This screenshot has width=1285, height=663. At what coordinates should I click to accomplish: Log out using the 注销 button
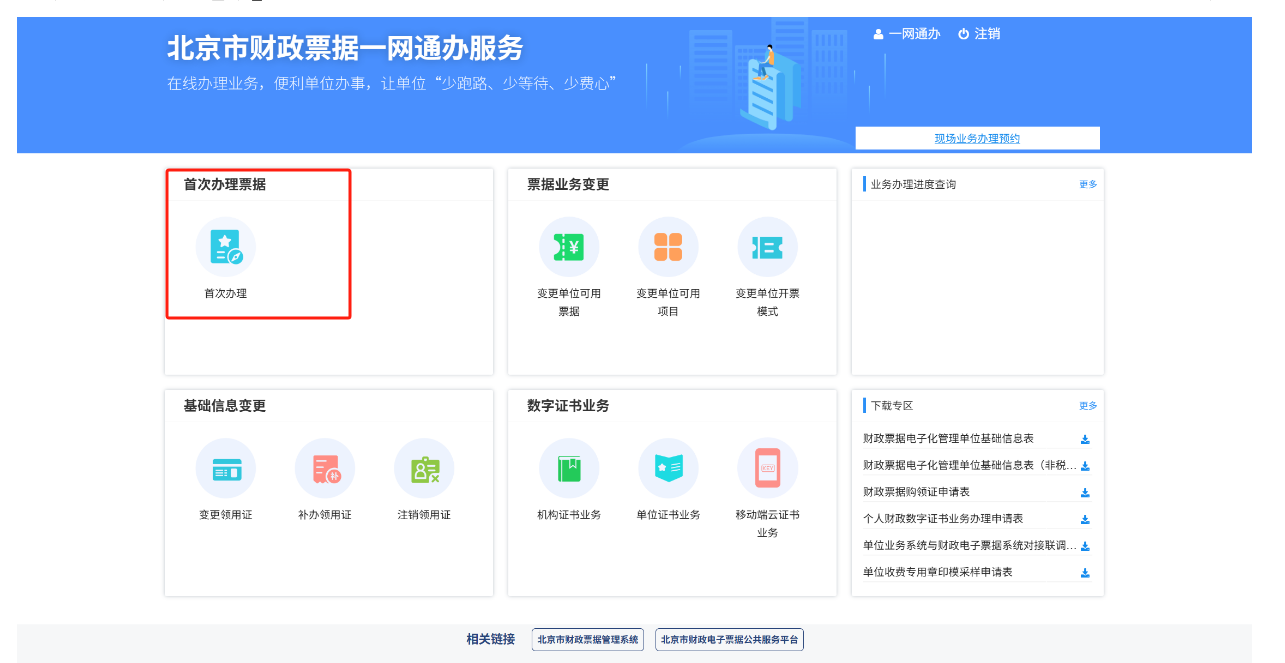tap(979, 34)
